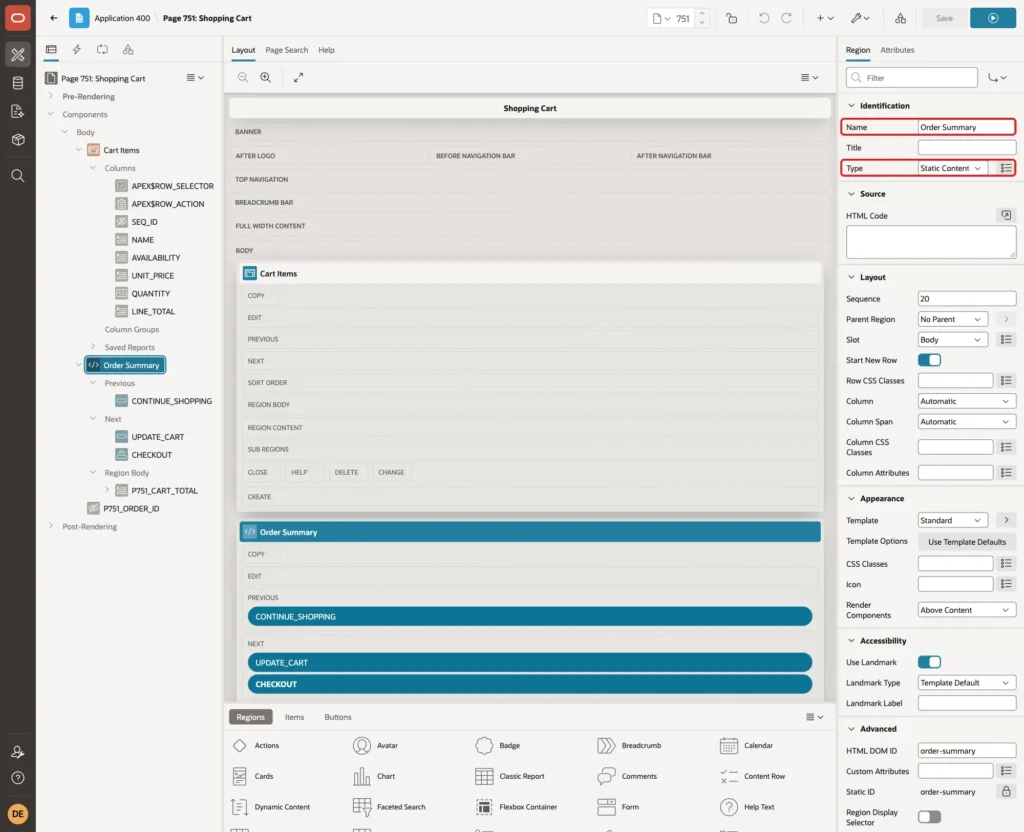Open the CSS Classes quick pick icon
This screenshot has height=832, width=1024.
[1006, 564]
